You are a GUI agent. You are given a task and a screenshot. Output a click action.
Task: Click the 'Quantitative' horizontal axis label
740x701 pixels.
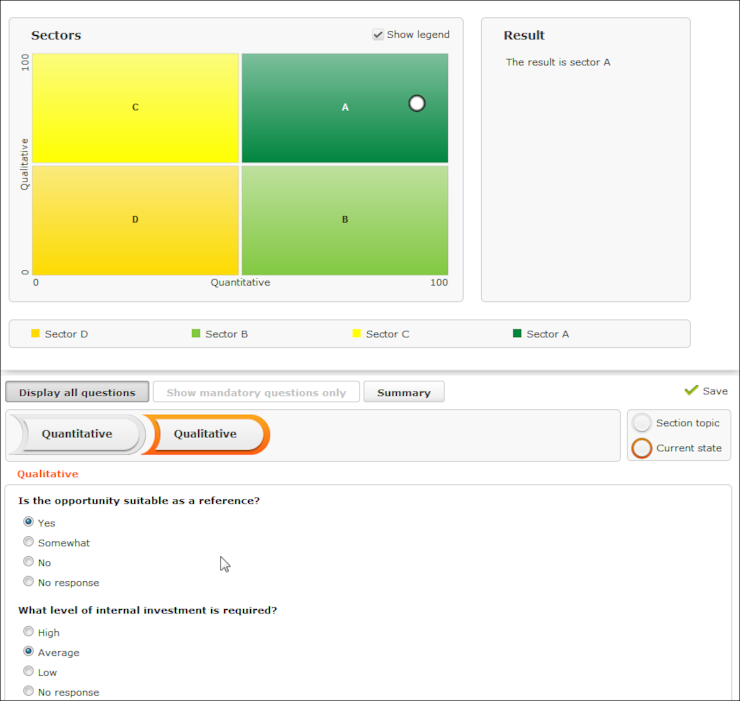240,282
